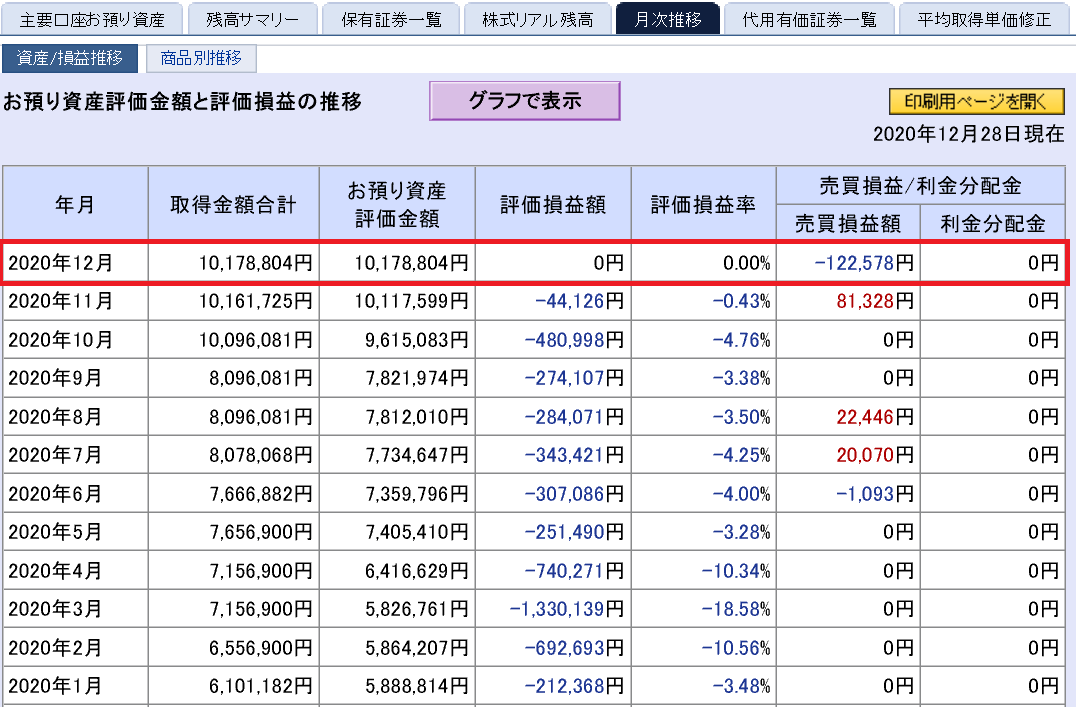Open the 代用有価証券一覧 tab
This screenshot has width=1076, height=707.
(809, 18)
